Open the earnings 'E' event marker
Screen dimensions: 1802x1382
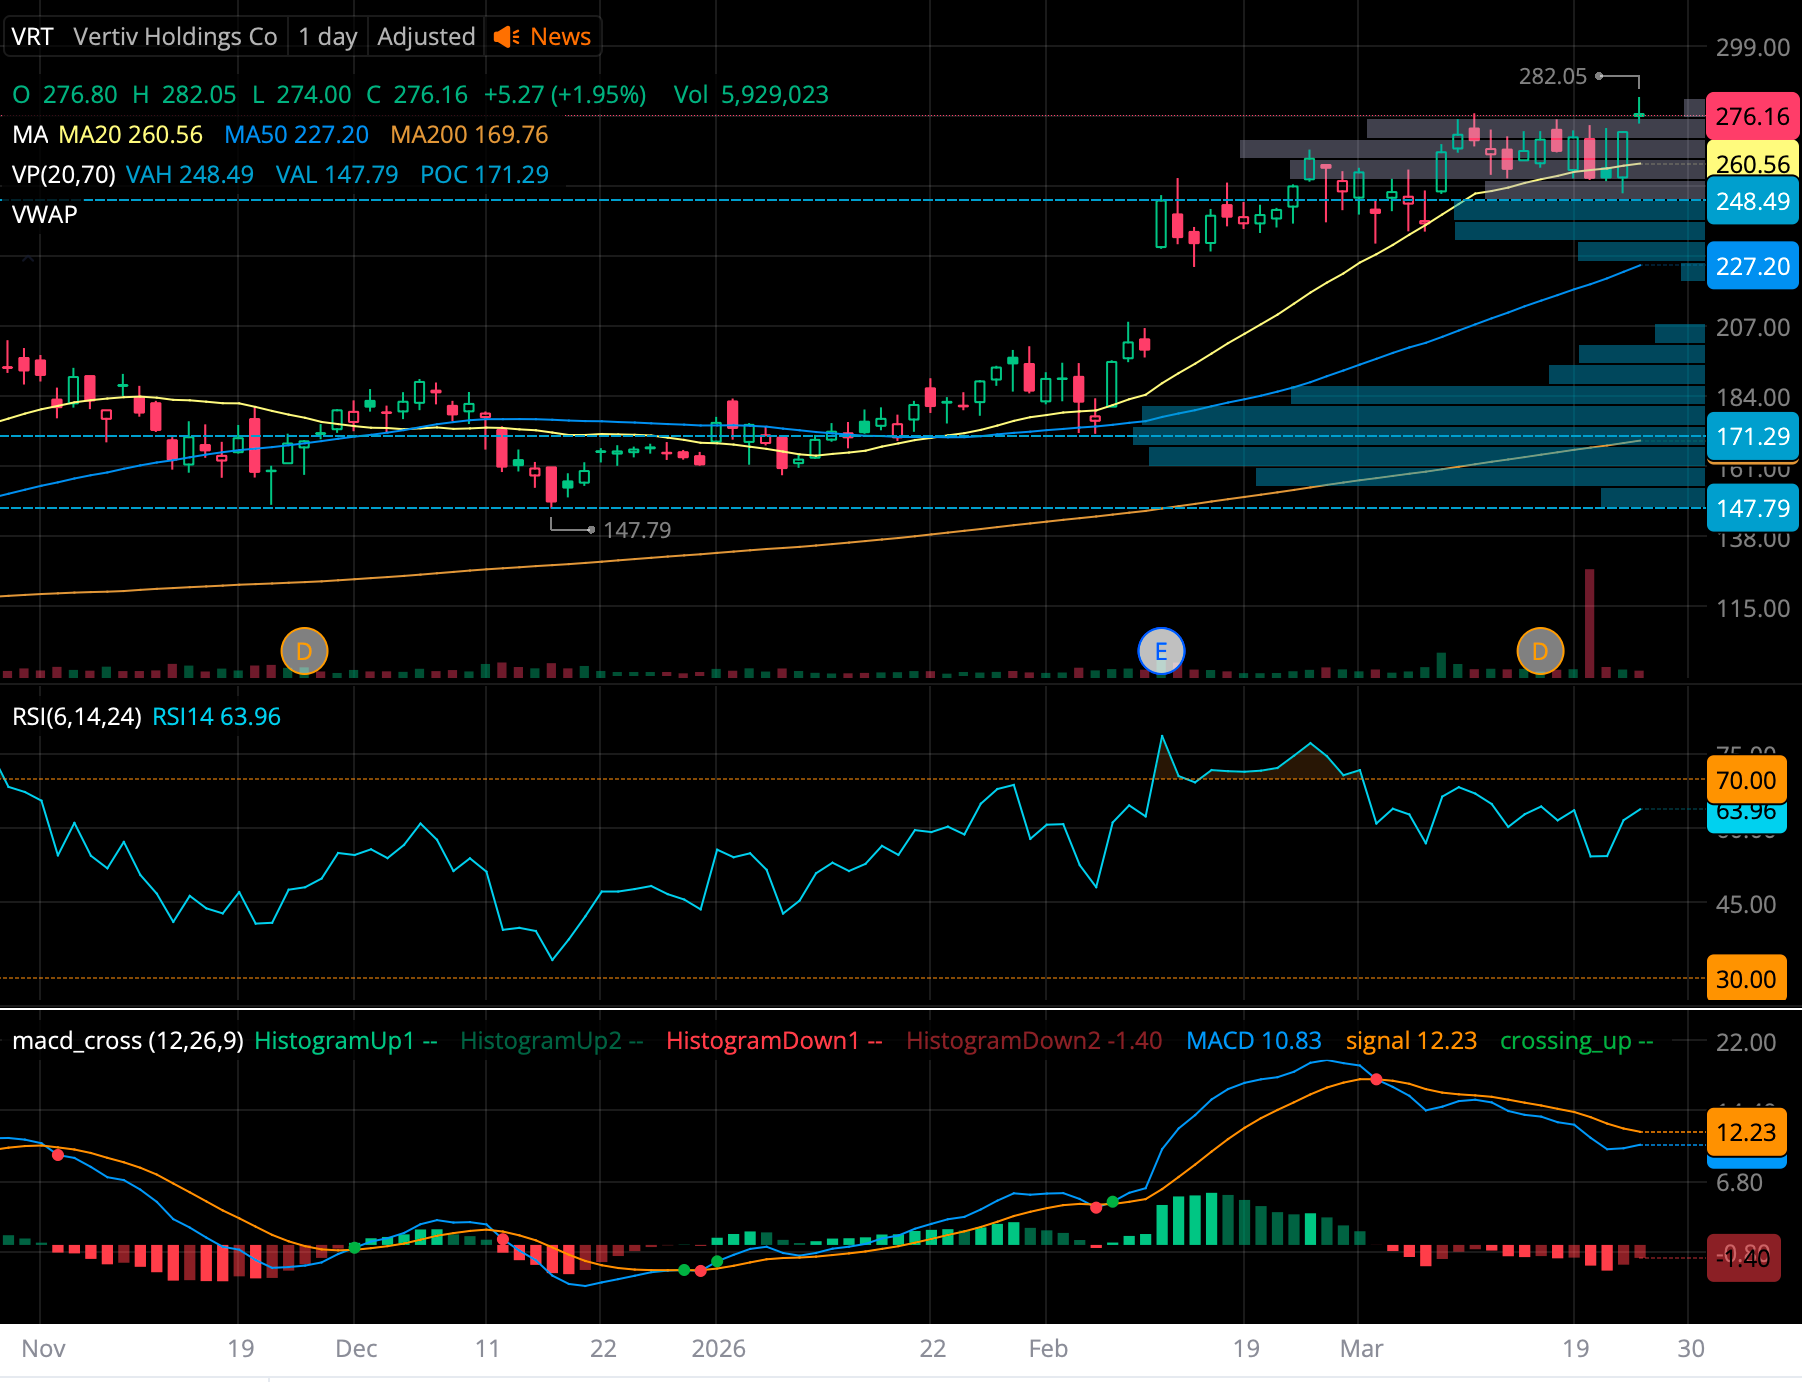click(x=1161, y=652)
